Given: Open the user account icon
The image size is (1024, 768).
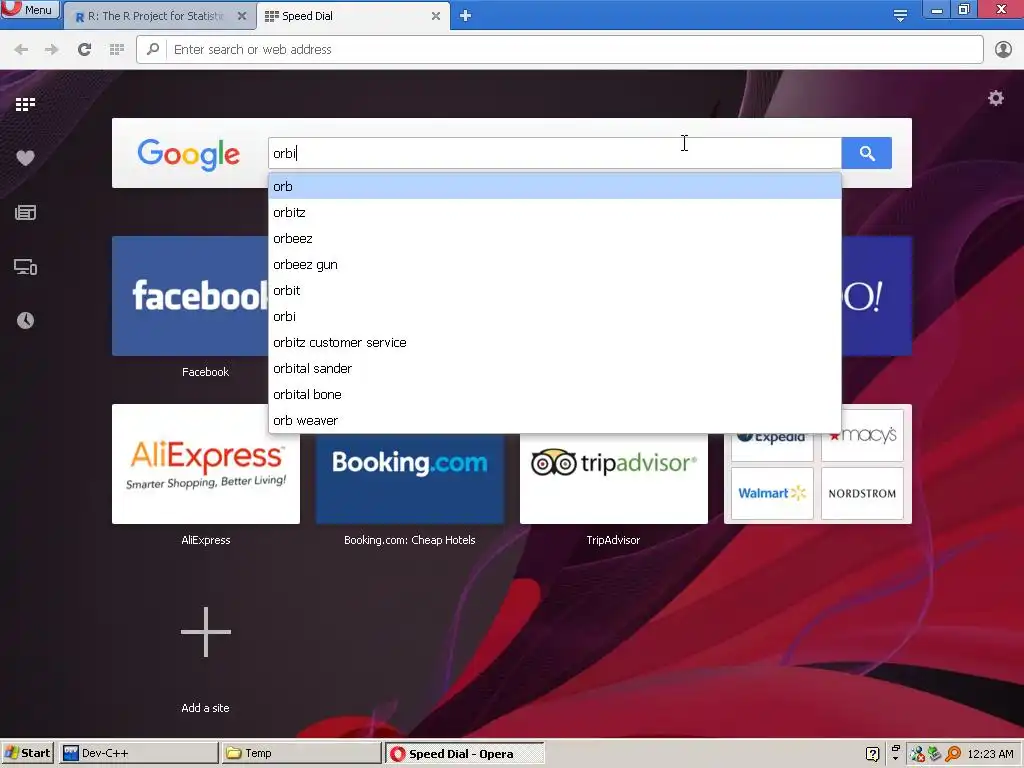Looking at the screenshot, I should coord(1003,50).
